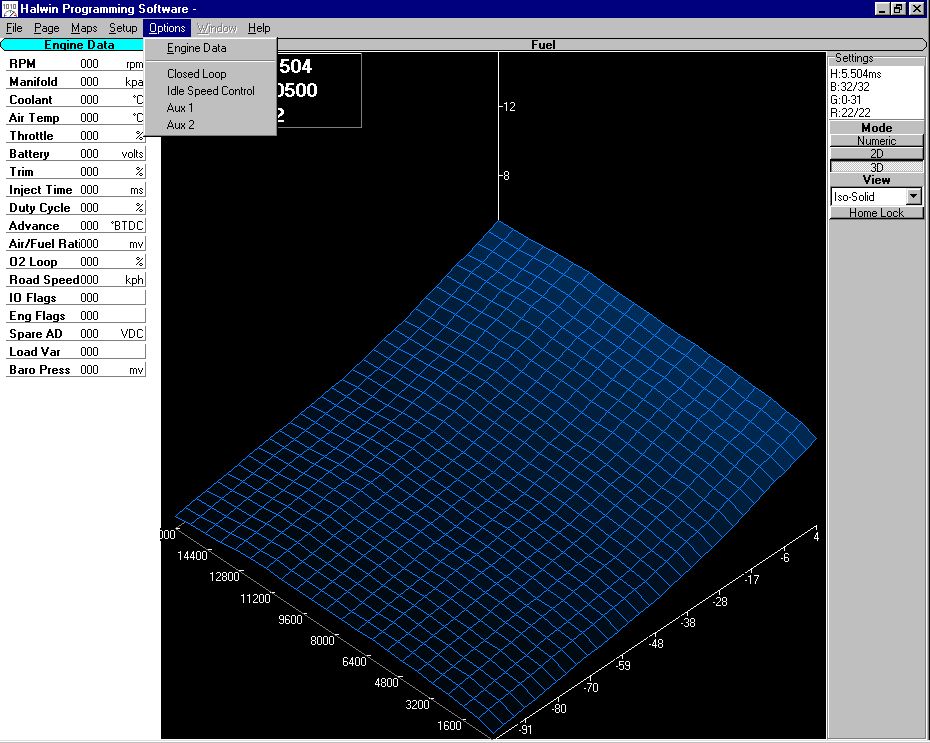Choose Closed Loop in Options menu

pyautogui.click(x=196, y=74)
